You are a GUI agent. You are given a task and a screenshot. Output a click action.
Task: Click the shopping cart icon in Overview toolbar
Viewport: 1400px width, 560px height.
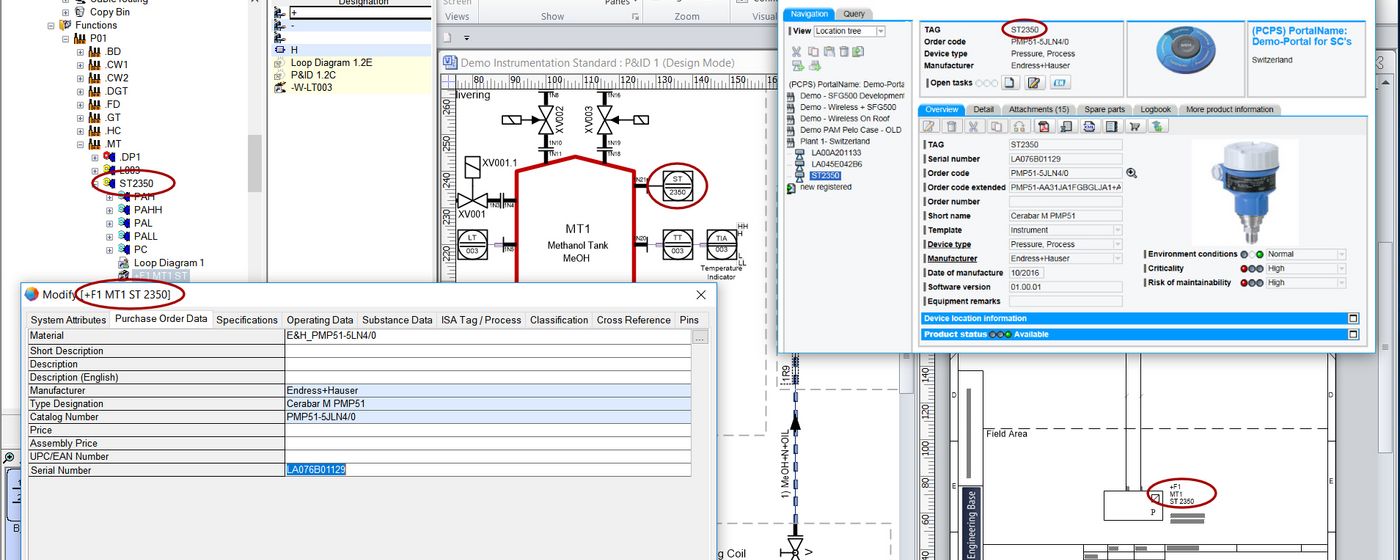(1134, 126)
